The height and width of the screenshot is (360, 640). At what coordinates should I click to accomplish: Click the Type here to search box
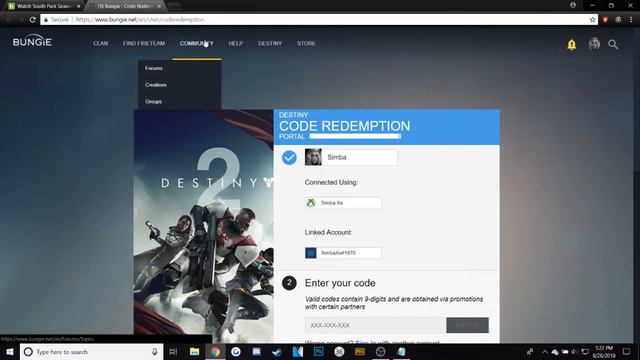click(91, 352)
